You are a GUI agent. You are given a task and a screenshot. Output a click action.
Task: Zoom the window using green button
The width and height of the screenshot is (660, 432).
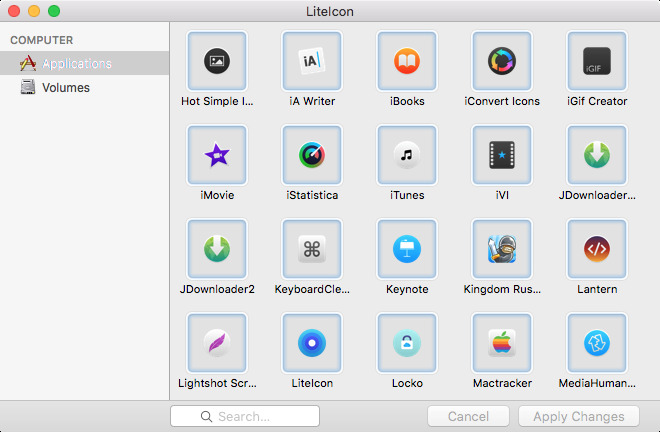[54, 11]
